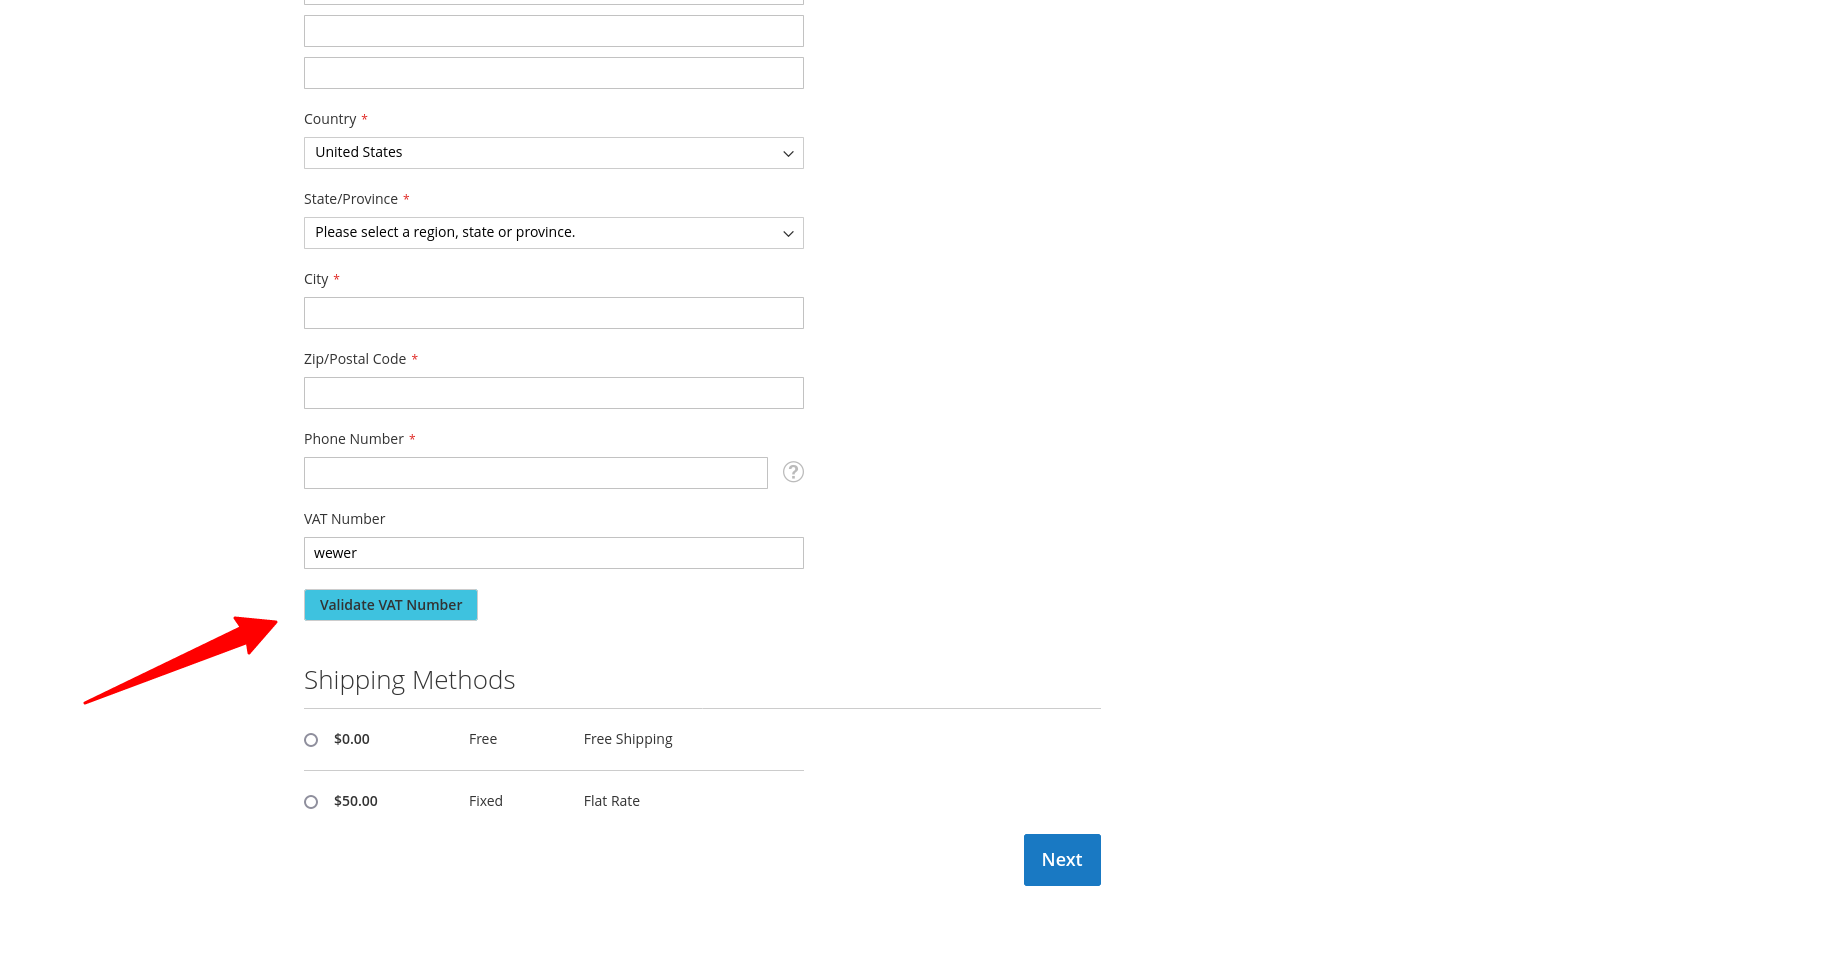Click the third street address line field

553,73
